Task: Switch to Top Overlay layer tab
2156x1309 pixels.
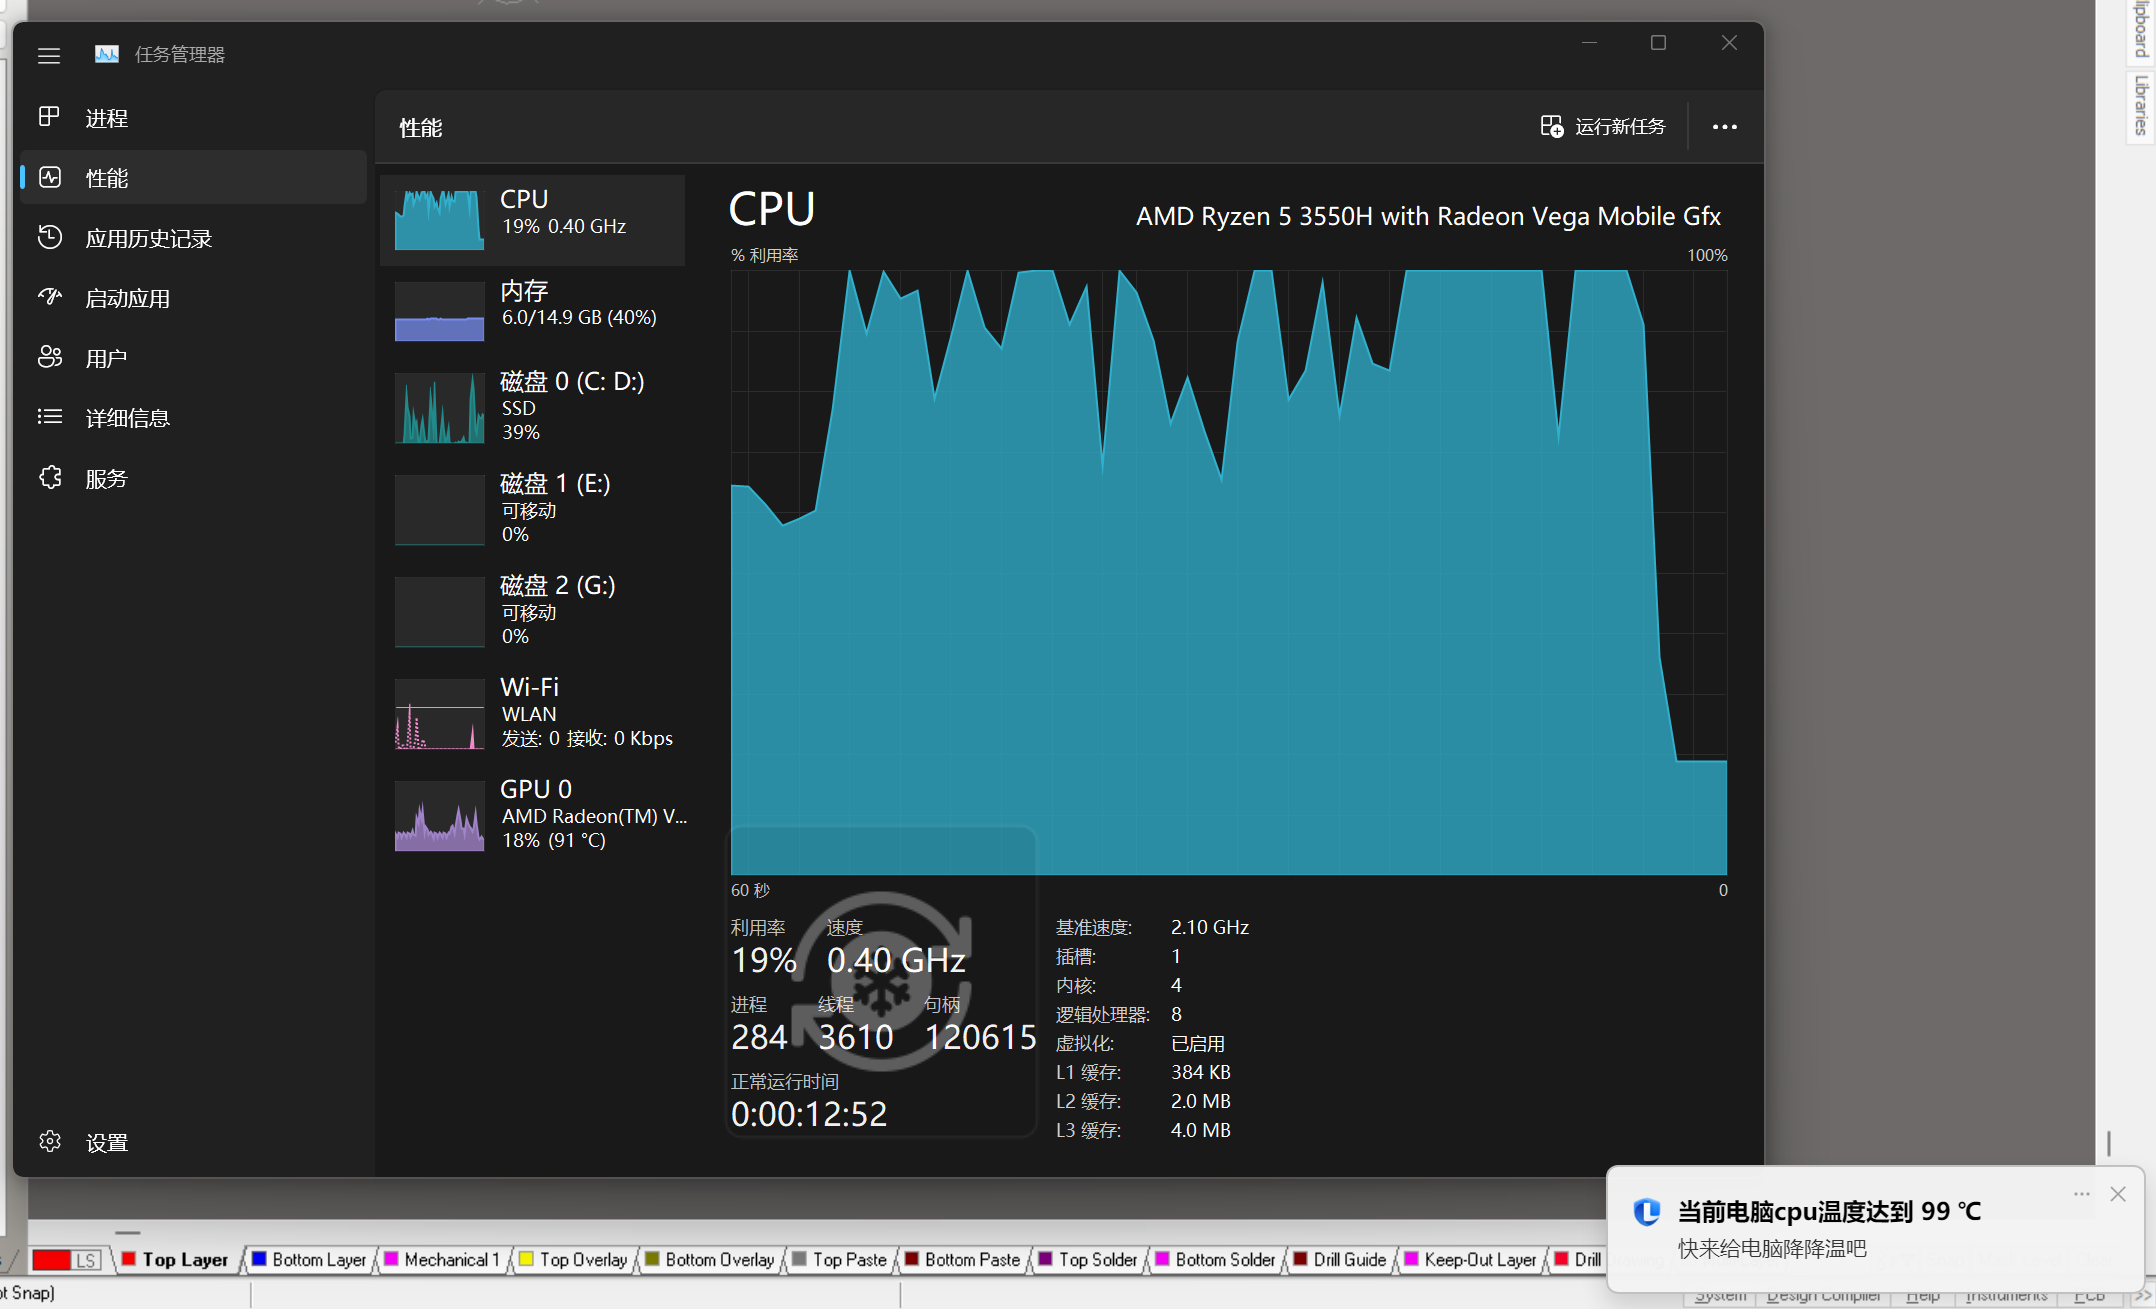Action: click(x=575, y=1260)
